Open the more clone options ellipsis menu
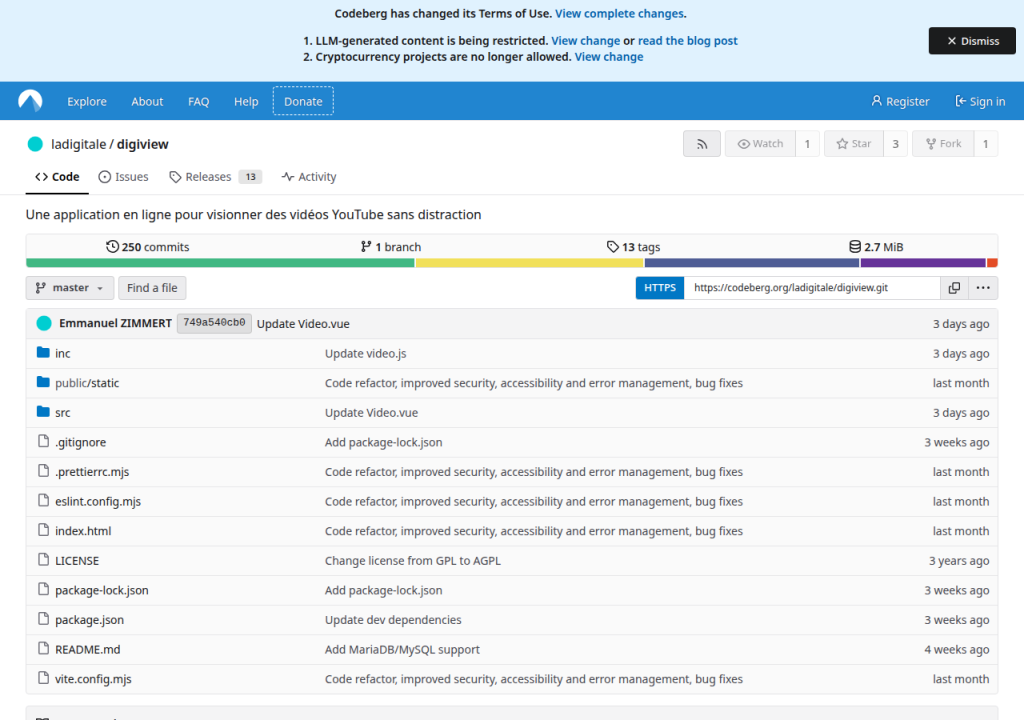 click(x=983, y=287)
